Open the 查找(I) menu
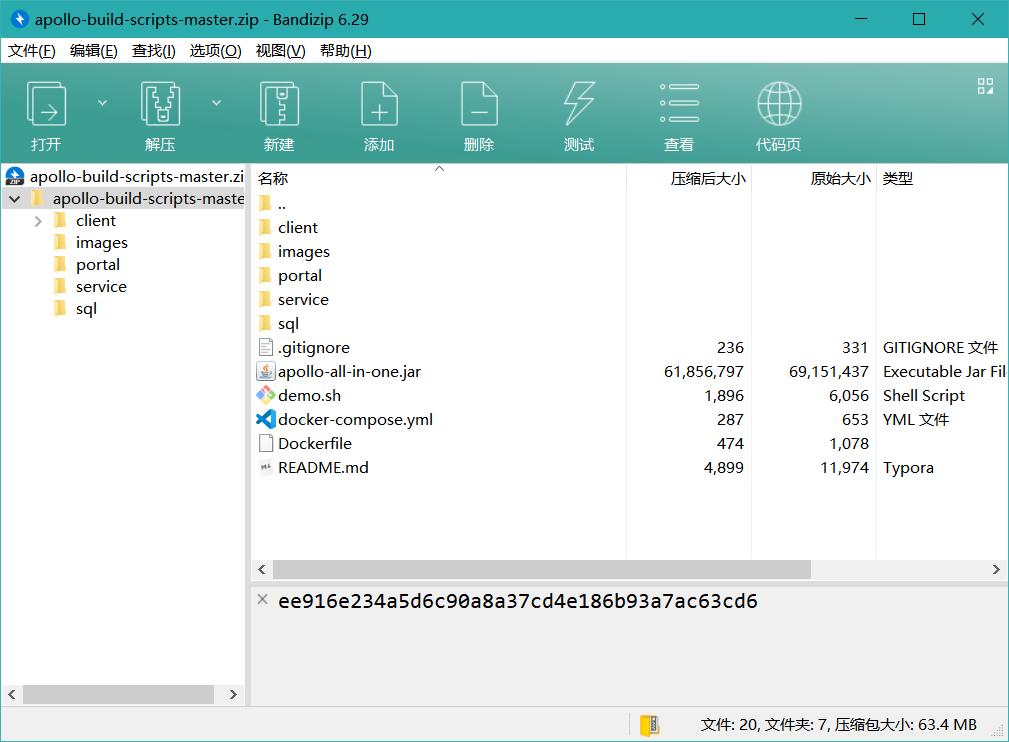The image size is (1009, 742). pyautogui.click(x=154, y=51)
